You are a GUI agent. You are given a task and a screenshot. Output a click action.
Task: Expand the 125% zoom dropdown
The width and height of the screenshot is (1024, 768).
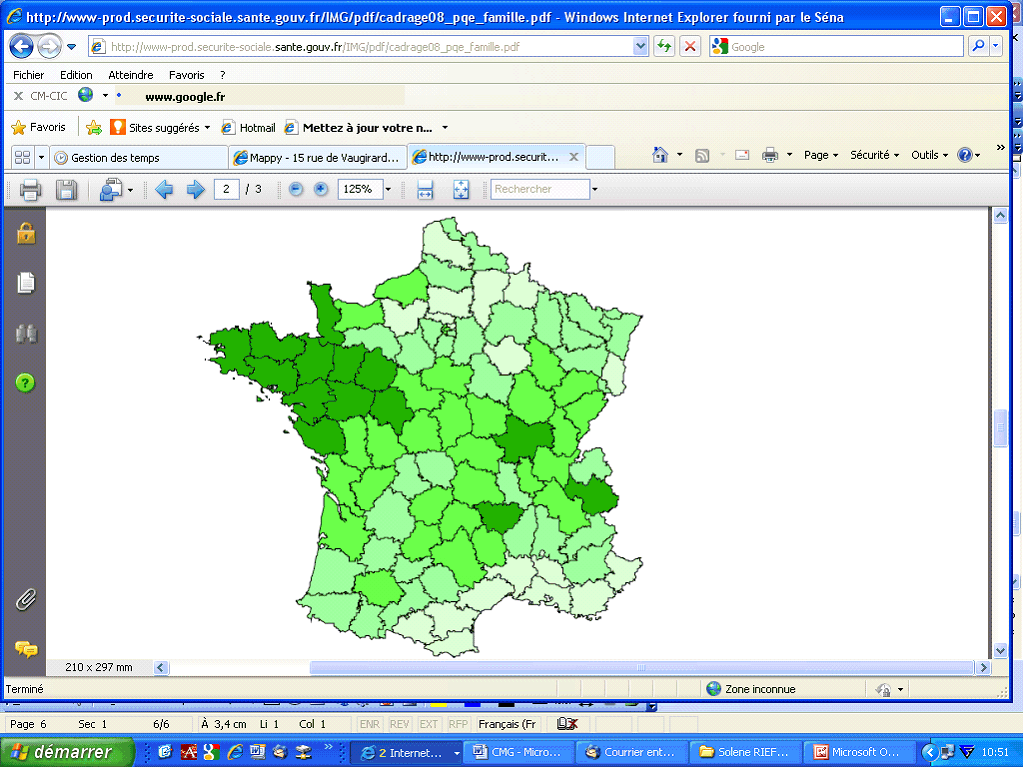point(388,189)
